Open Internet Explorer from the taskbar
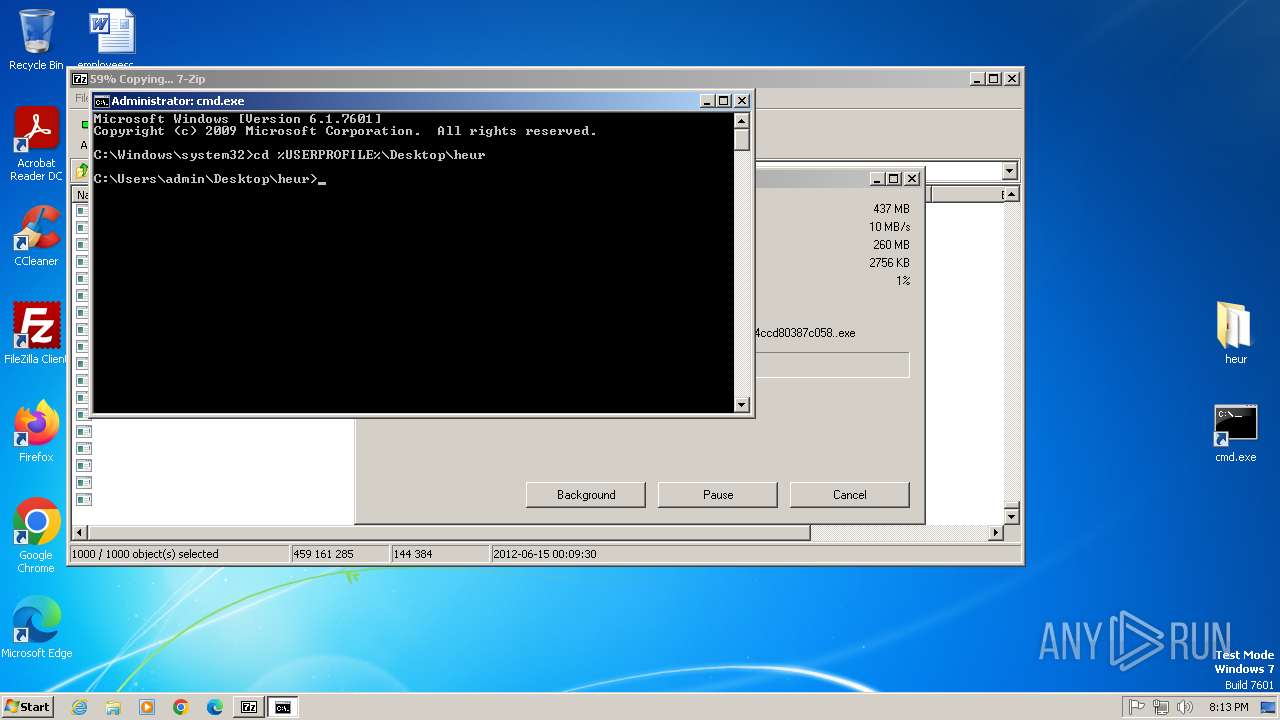Screen dimensions: 1280x720 point(80,707)
